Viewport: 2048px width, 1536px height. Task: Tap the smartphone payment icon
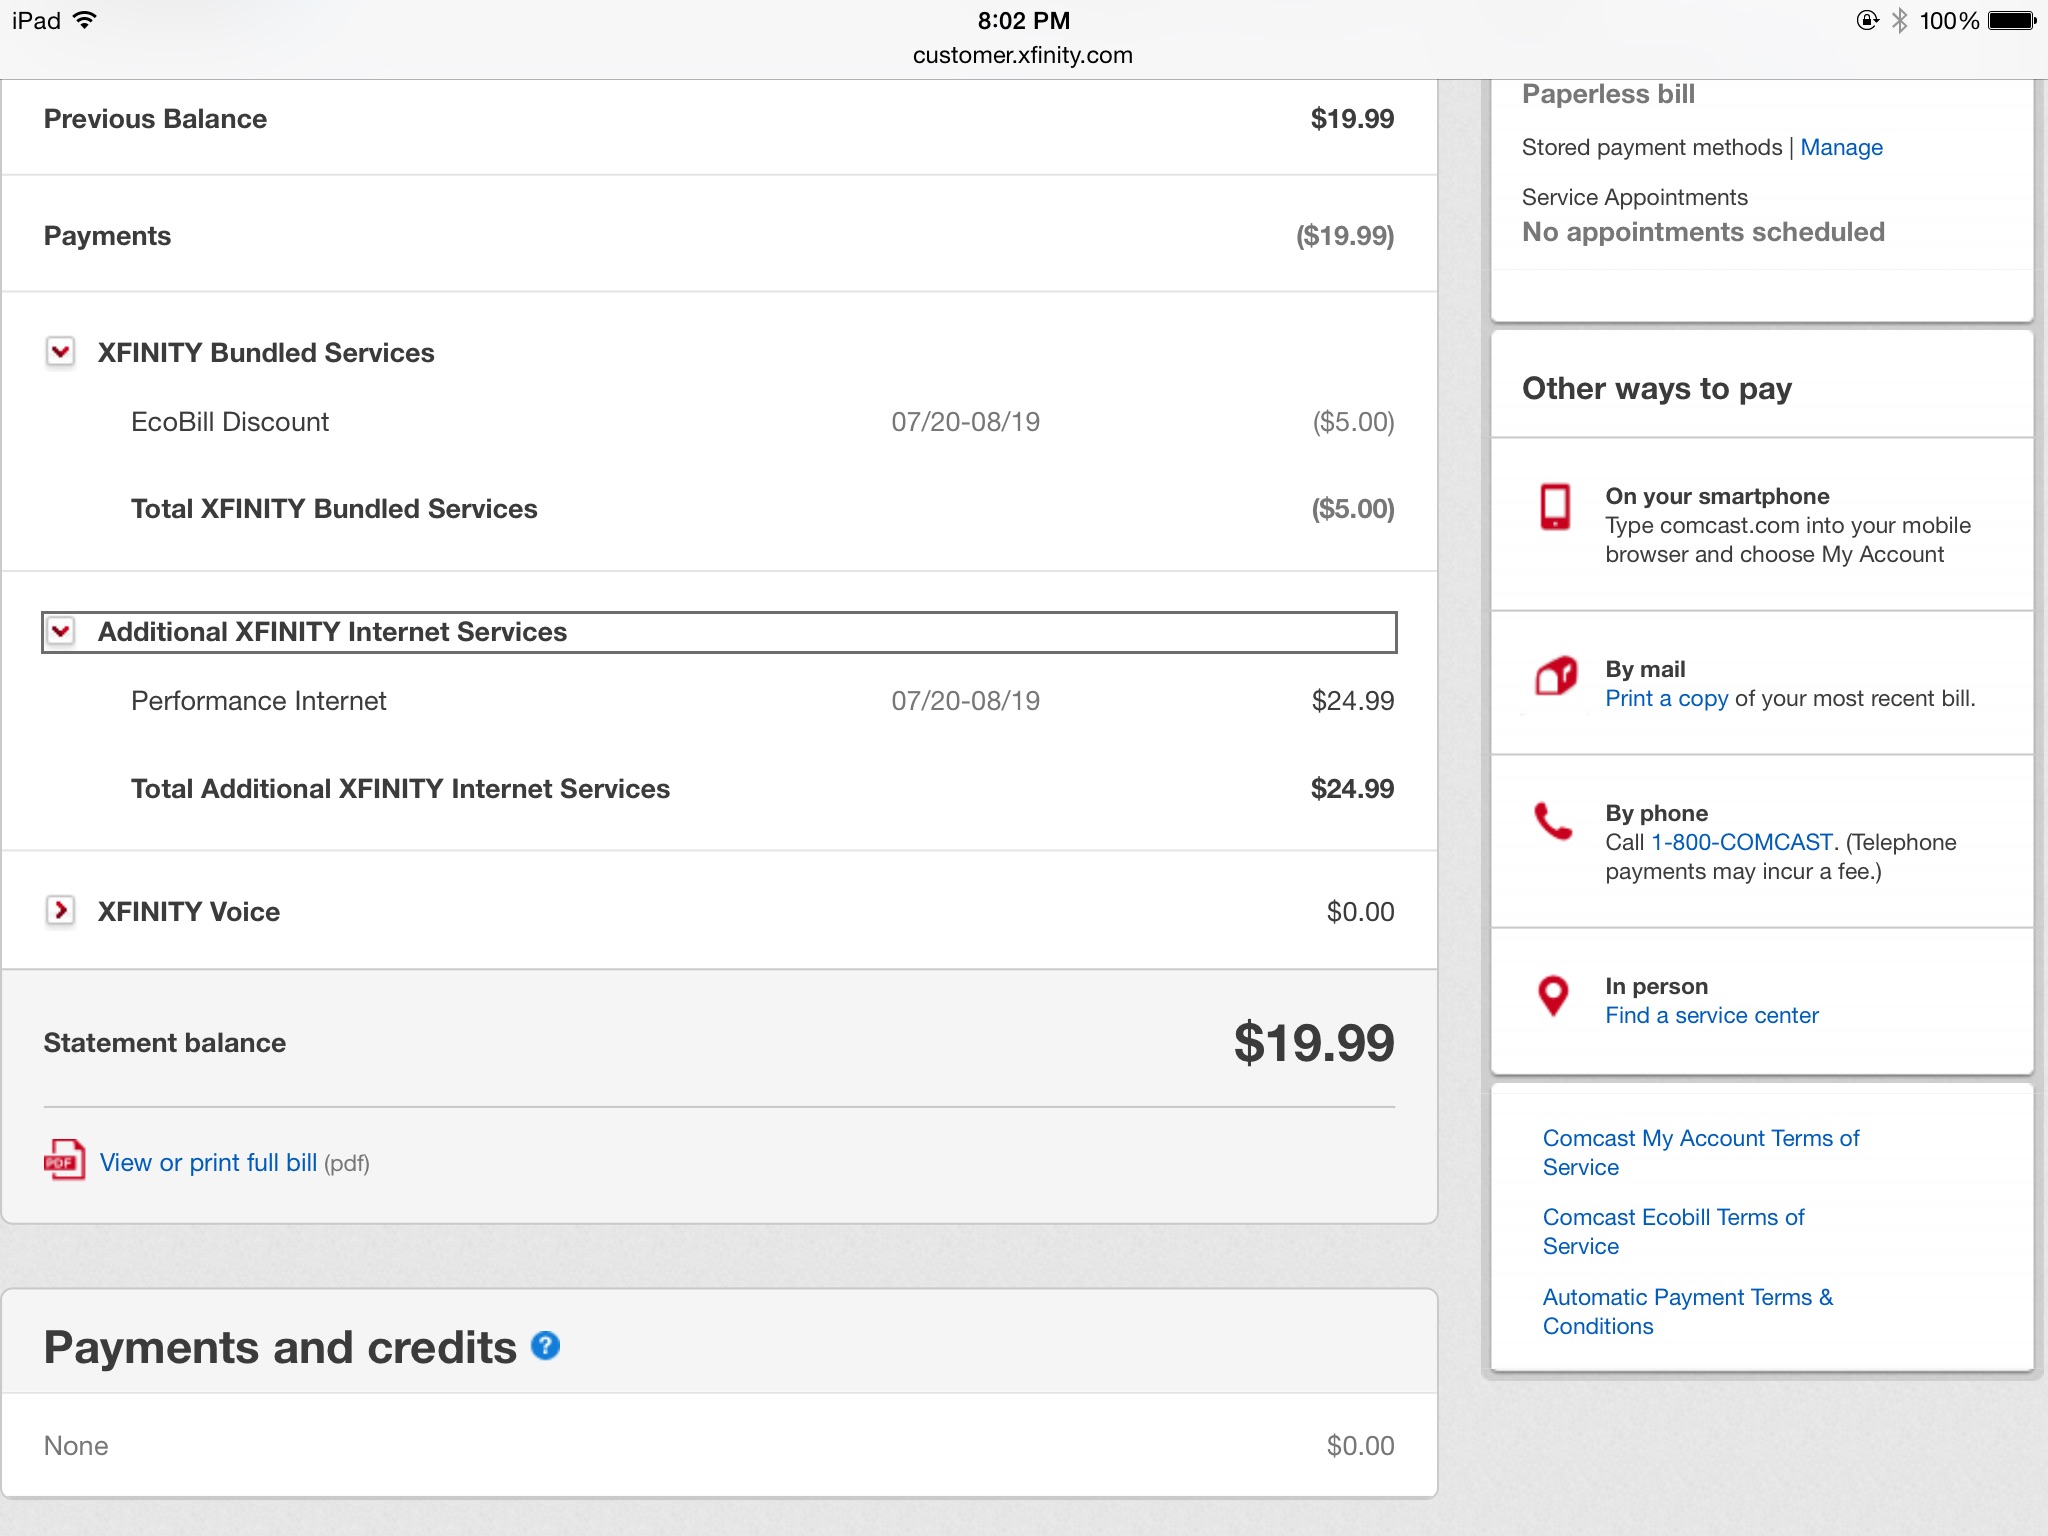click(x=1555, y=507)
